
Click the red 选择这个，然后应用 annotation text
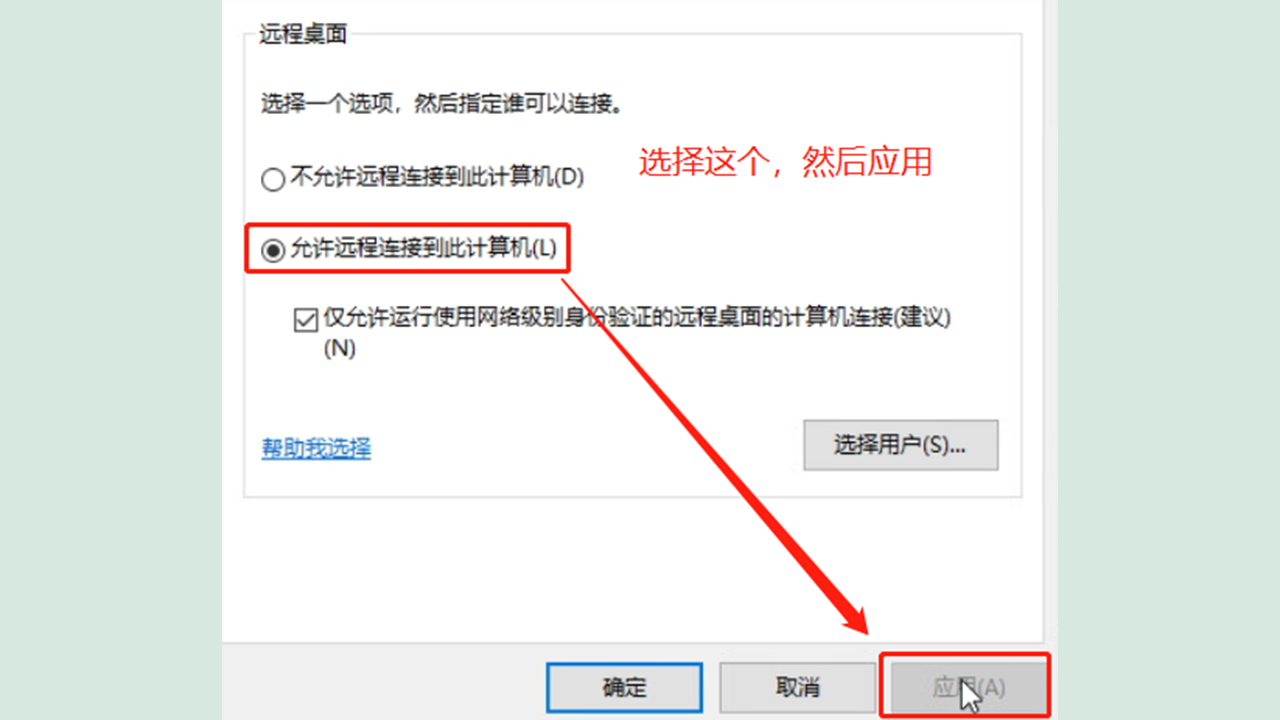click(x=785, y=162)
